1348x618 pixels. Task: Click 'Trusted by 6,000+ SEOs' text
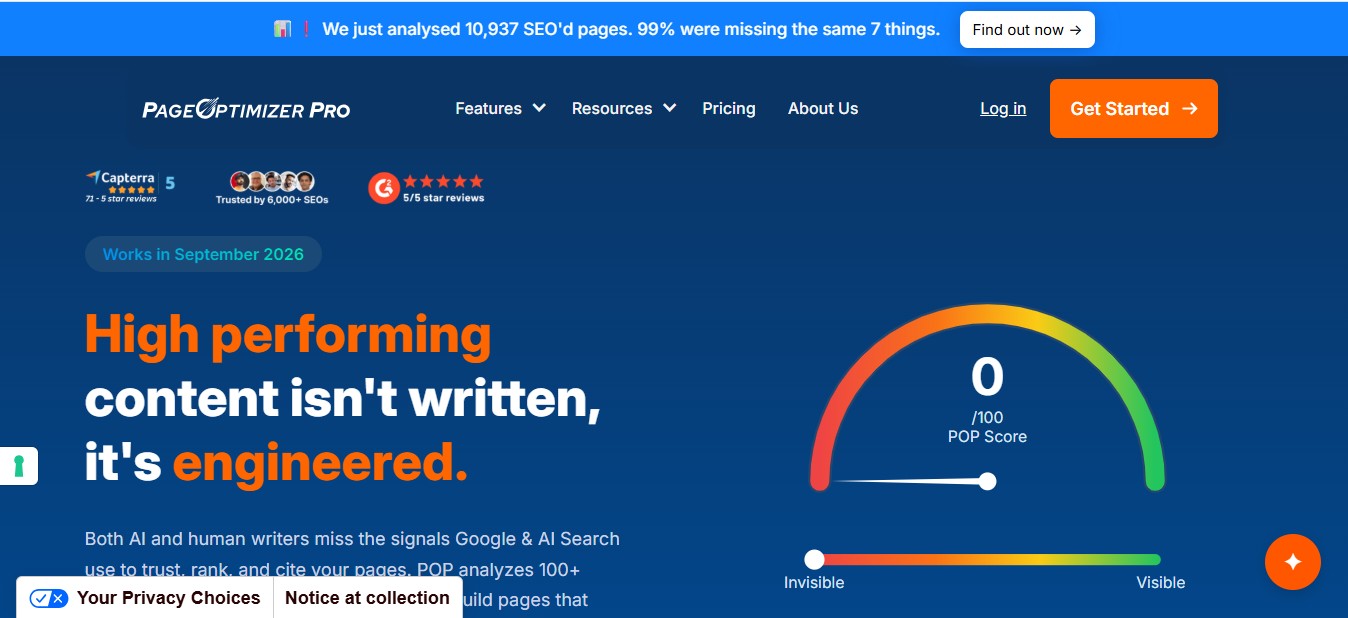click(x=272, y=200)
